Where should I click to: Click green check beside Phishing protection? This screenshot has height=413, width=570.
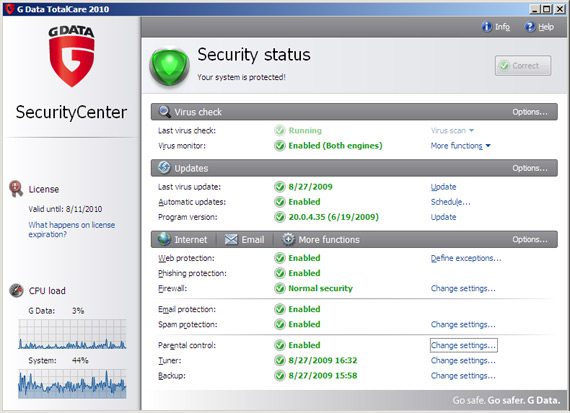tap(280, 273)
